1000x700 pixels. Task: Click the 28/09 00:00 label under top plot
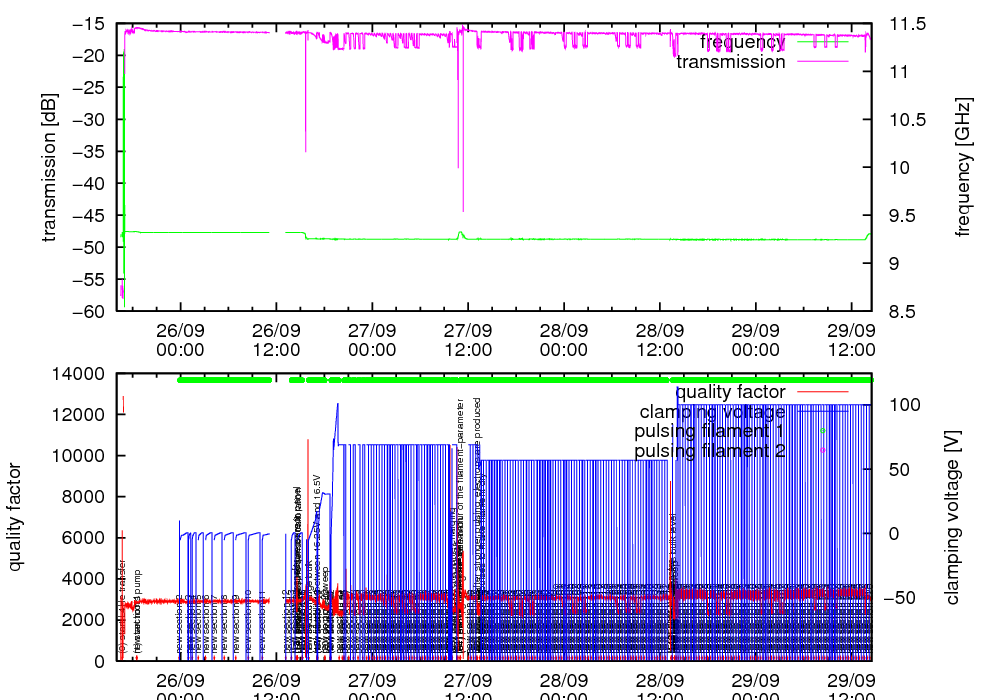pyautogui.click(x=564, y=339)
